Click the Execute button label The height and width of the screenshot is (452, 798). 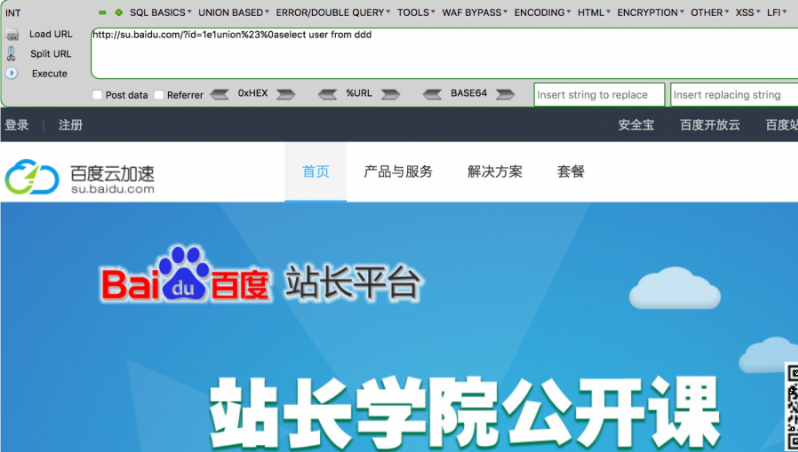tap(49, 74)
